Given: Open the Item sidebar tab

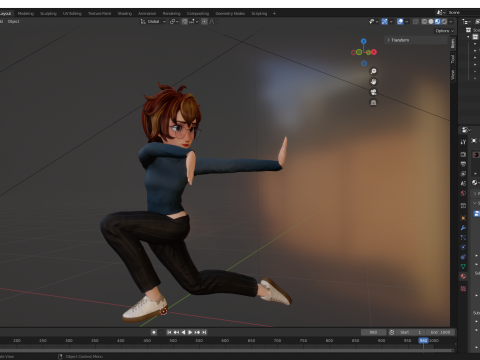Looking at the screenshot, I should 453,43.
